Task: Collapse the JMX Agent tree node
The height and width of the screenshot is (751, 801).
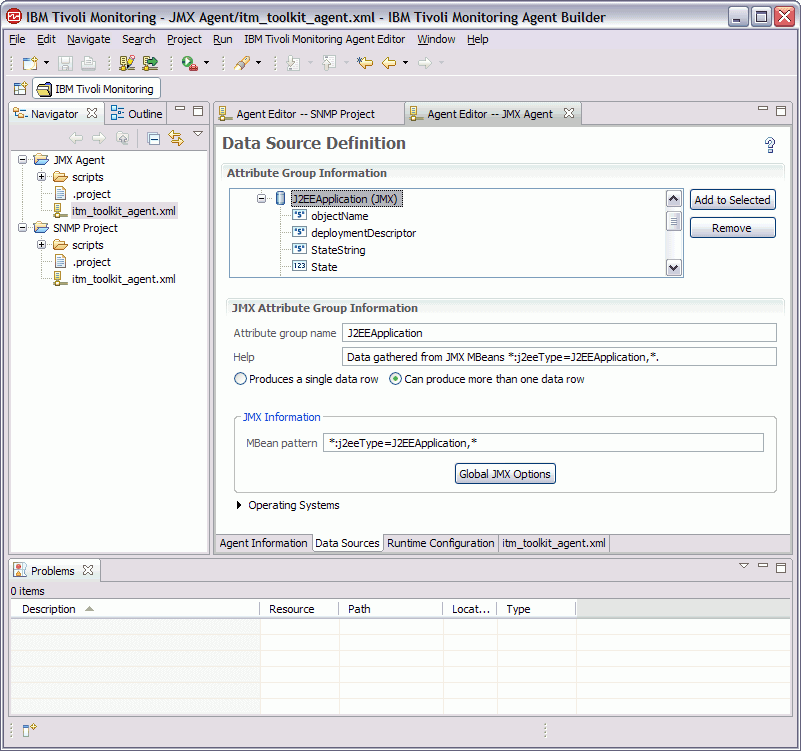Action: [23, 160]
